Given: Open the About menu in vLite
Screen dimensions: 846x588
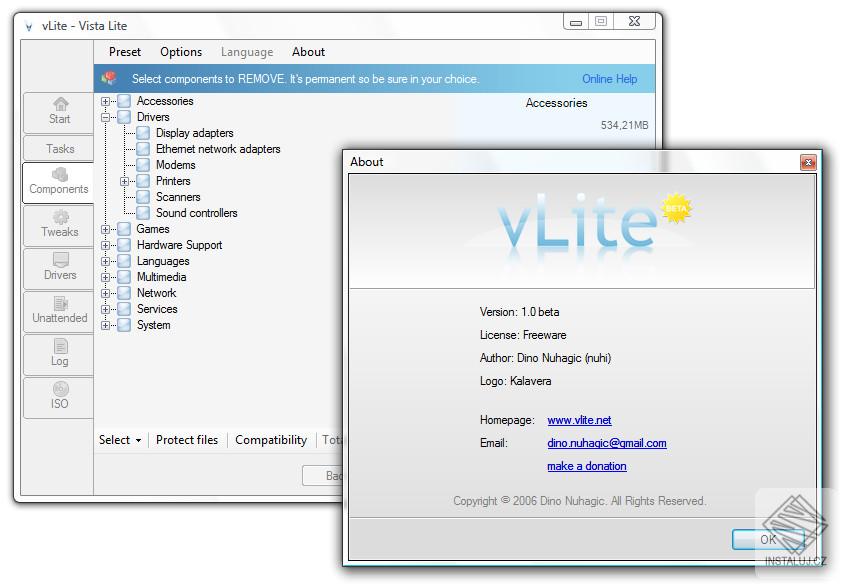Looking at the screenshot, I should pos(308,52).
